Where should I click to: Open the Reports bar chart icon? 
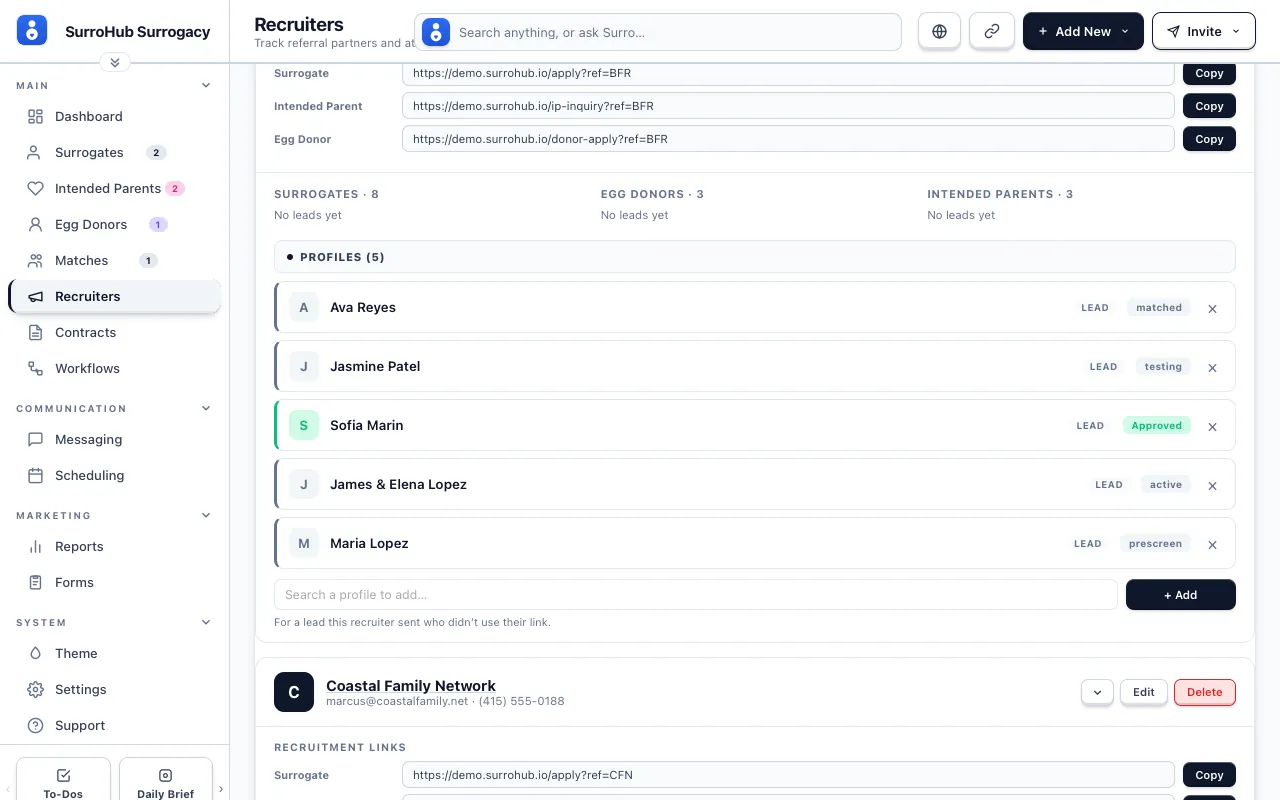point(35,547)
